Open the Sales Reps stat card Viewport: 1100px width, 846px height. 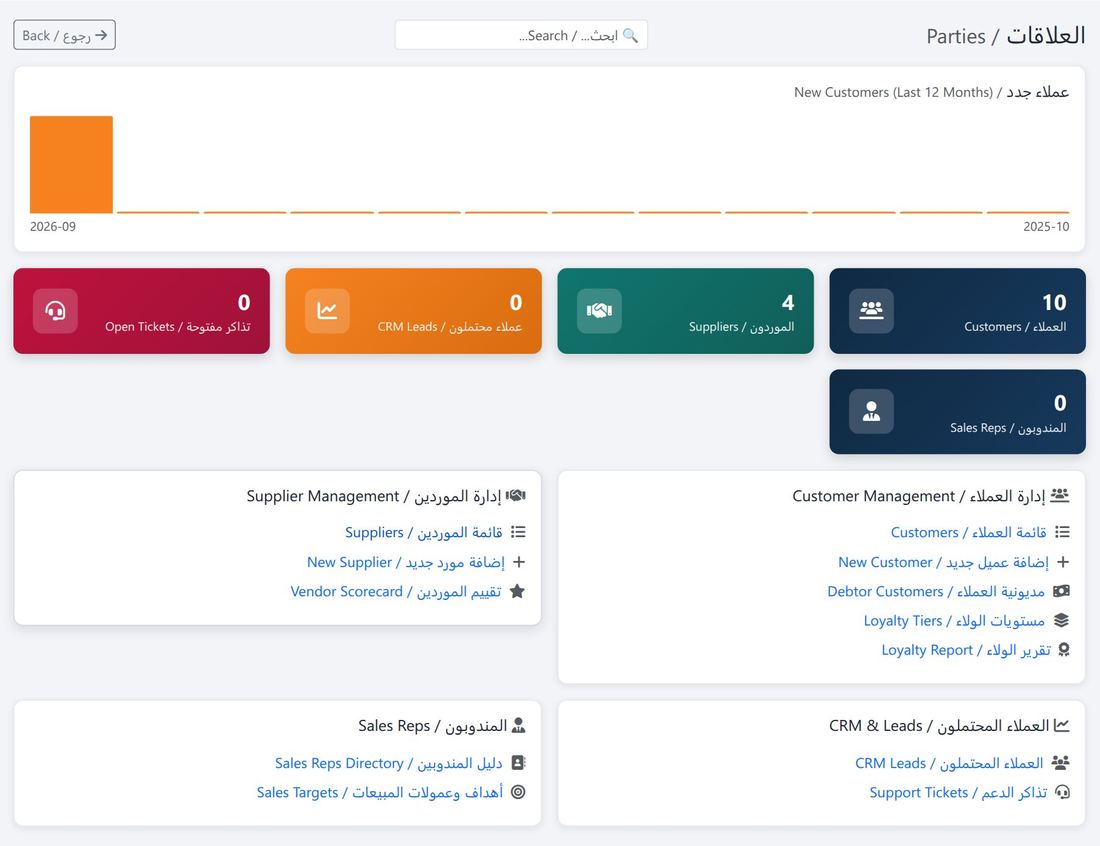[x=957, y=412]
